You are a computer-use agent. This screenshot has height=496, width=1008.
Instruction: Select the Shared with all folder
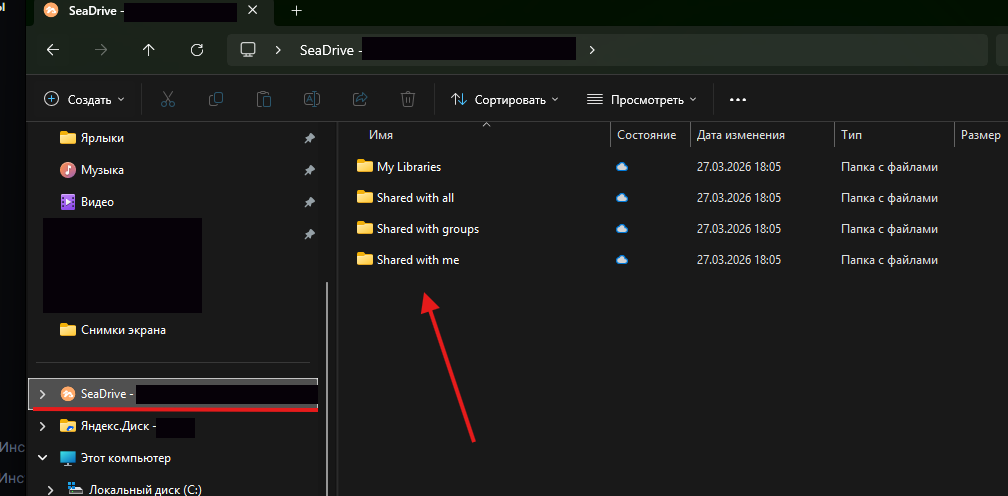(x=415, y=198)
